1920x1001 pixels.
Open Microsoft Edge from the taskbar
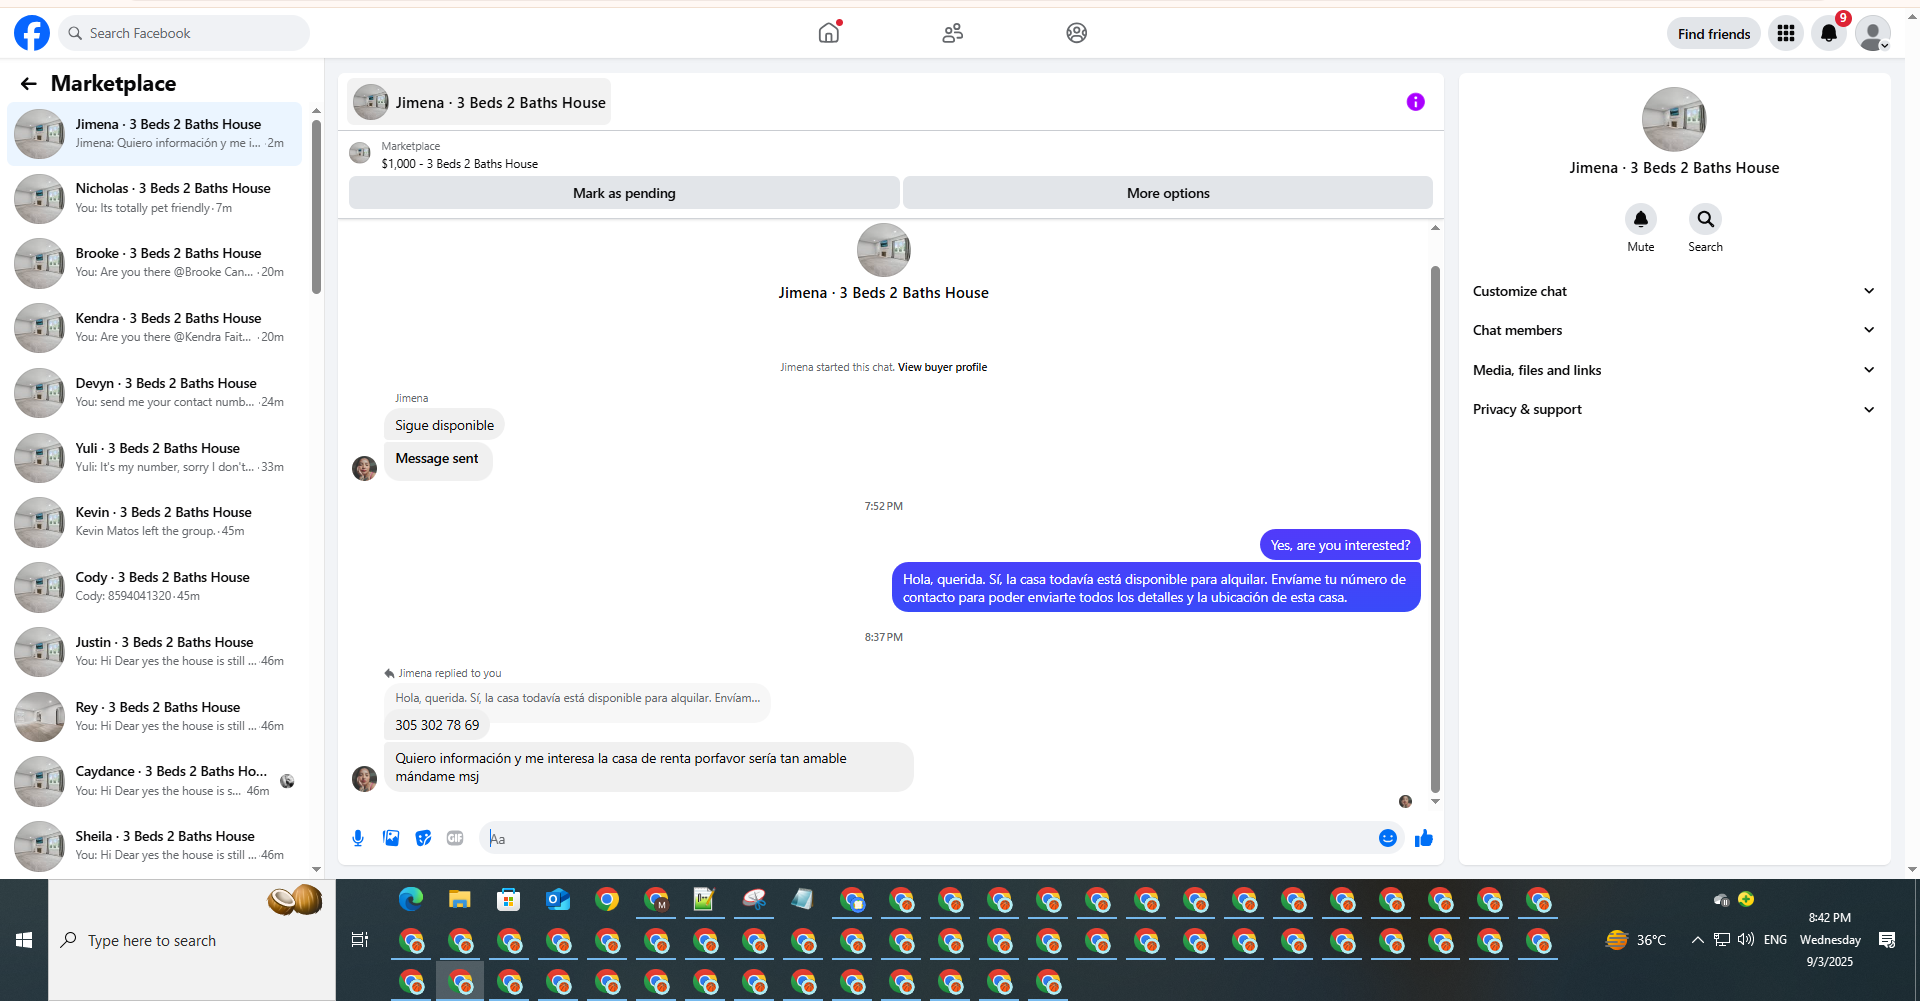[x=411, y=899]
